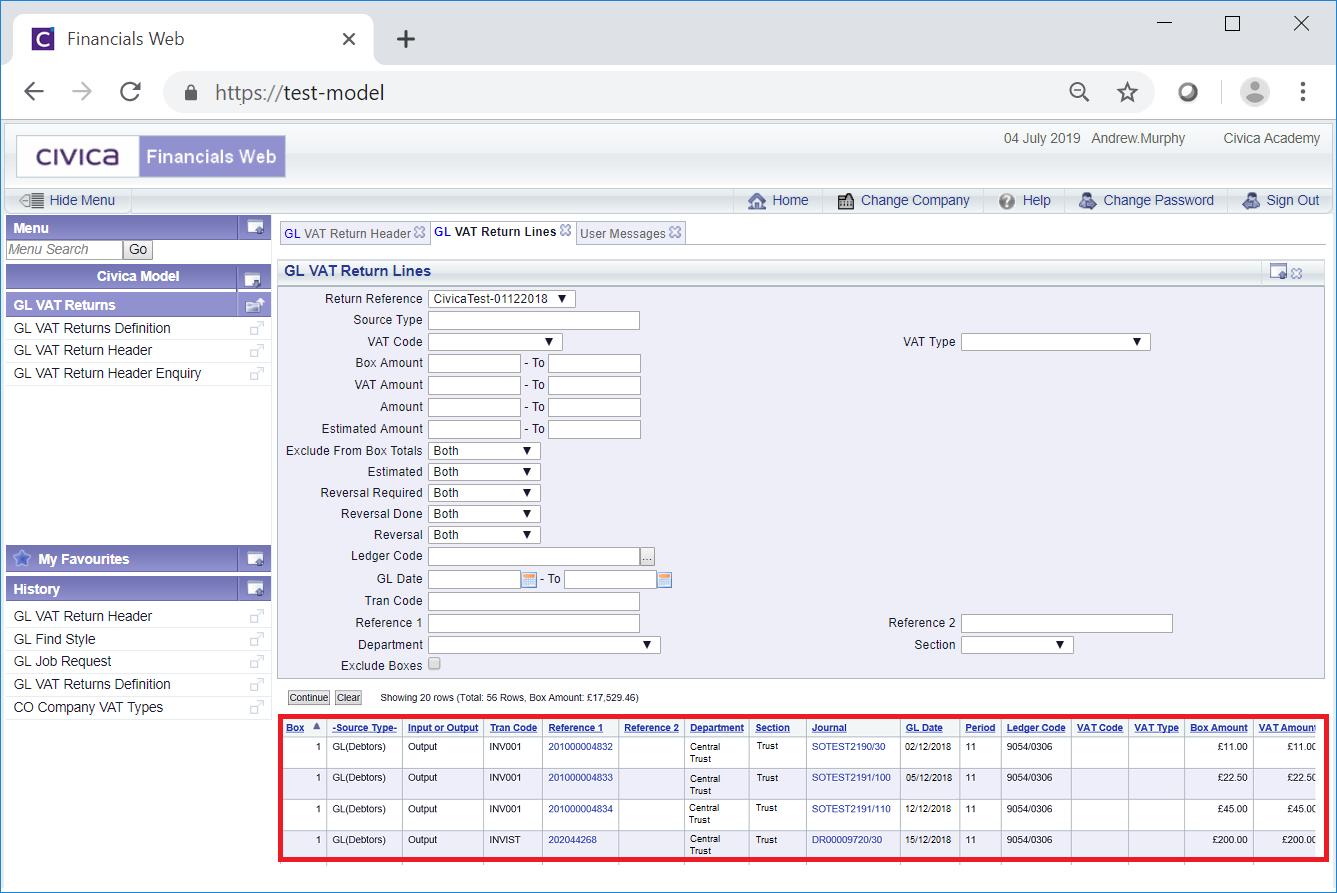
Task: Click new-window icon beside CO Company VAT Types
Action: (x=256, y=708)
